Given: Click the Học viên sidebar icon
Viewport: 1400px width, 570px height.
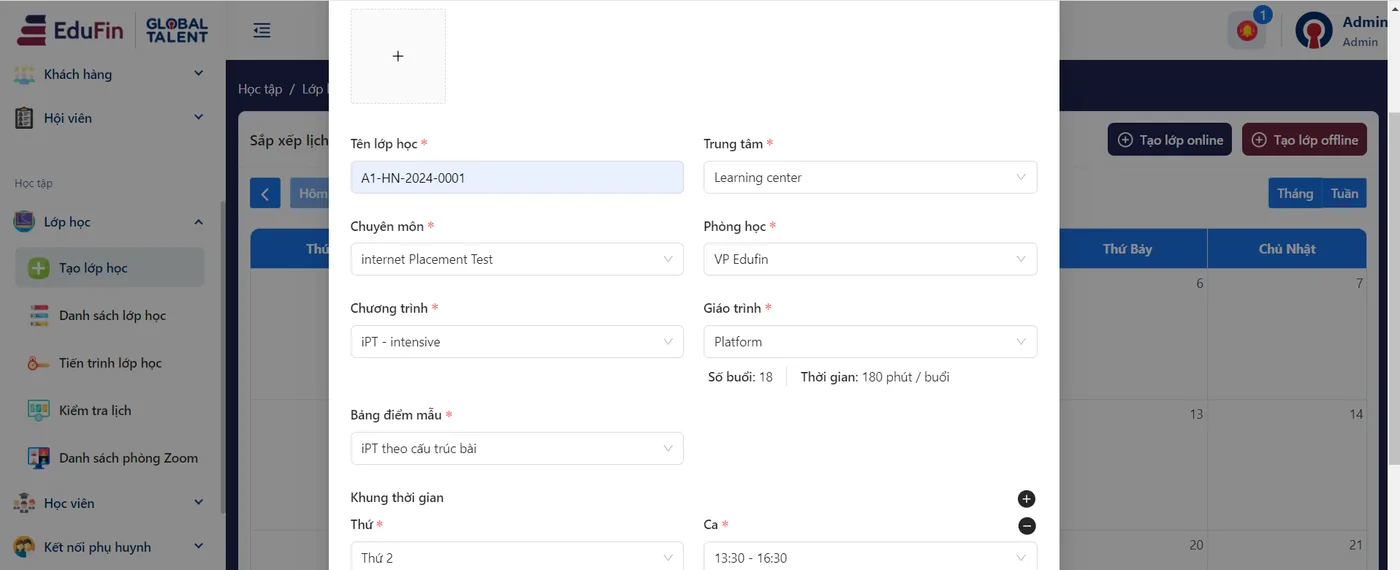Looking at the screenshot, I should tap(25, 503).
